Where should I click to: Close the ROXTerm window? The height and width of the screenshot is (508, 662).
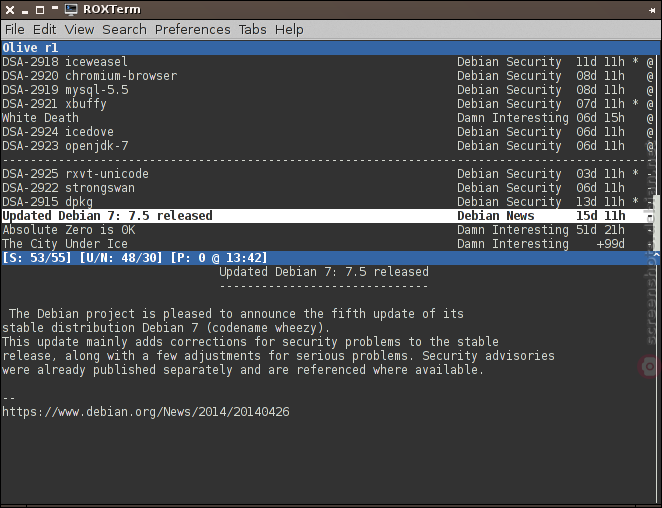[x=10, y=10]
